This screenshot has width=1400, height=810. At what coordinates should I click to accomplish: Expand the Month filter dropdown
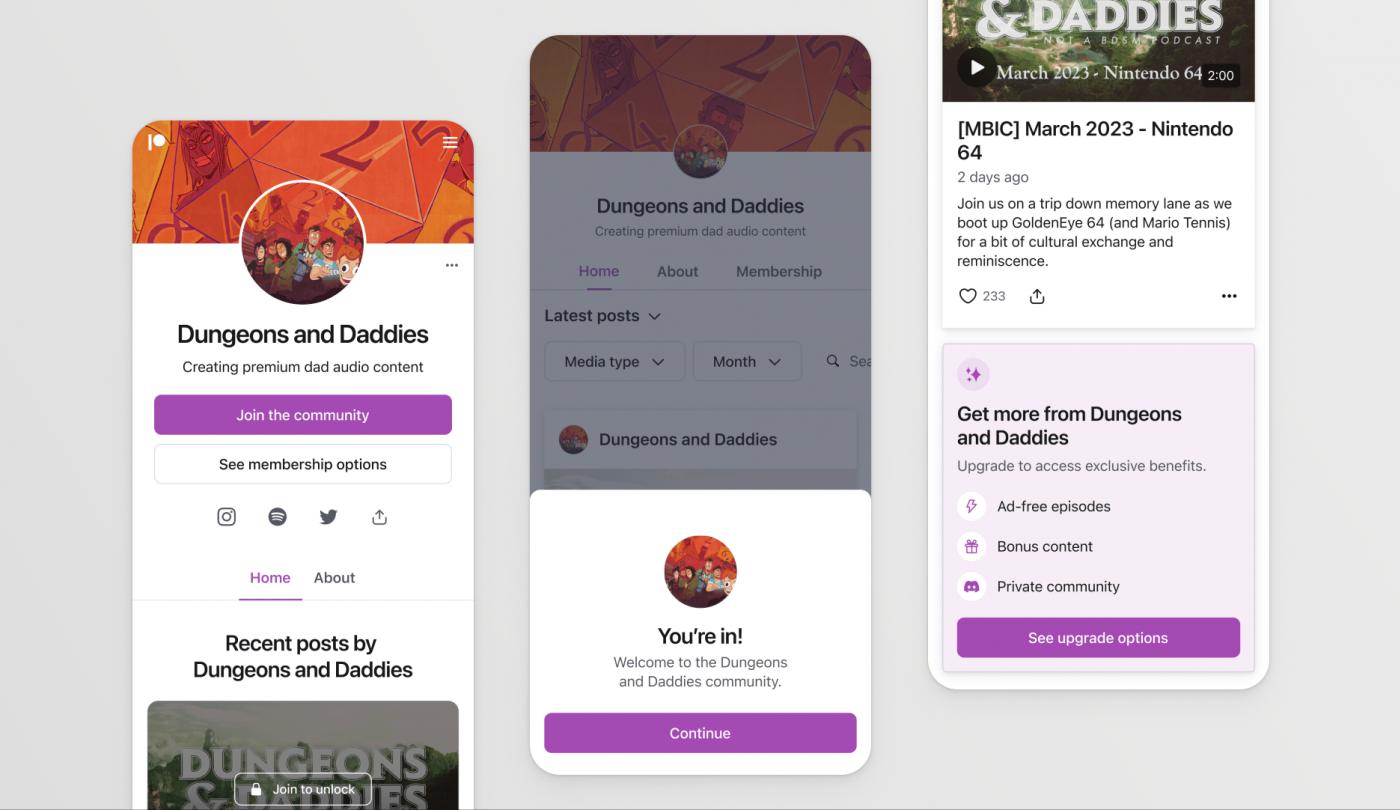point(747,361)
